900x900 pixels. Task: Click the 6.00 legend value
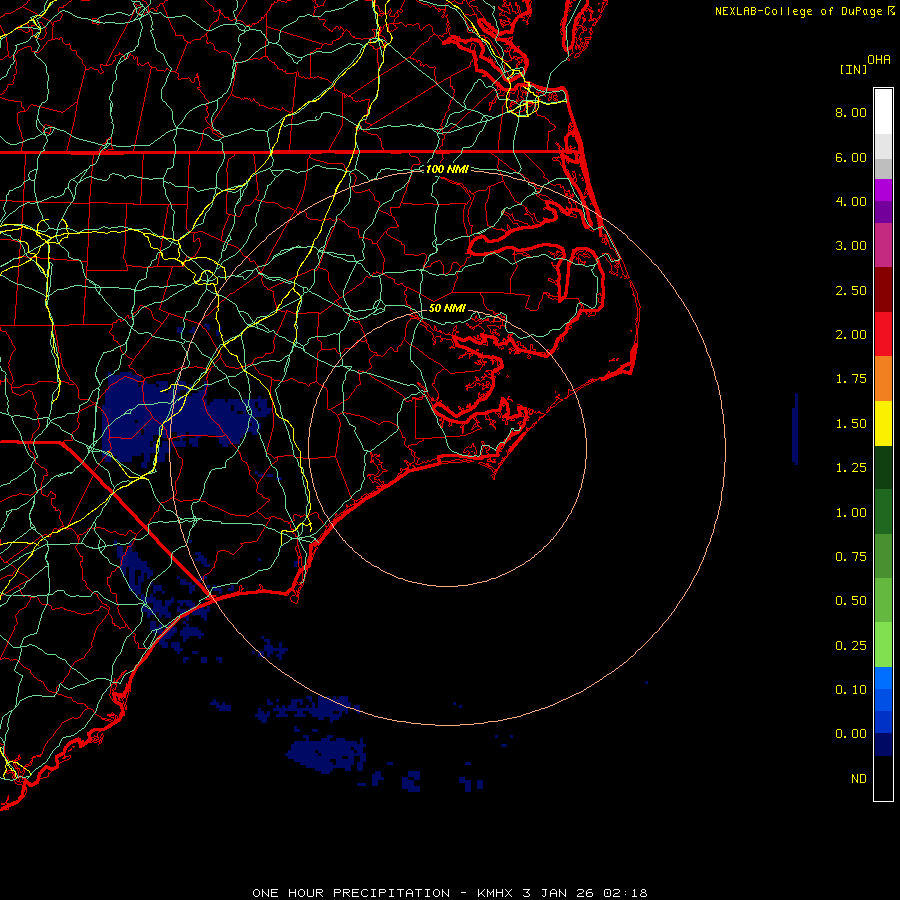coord(851,157)
